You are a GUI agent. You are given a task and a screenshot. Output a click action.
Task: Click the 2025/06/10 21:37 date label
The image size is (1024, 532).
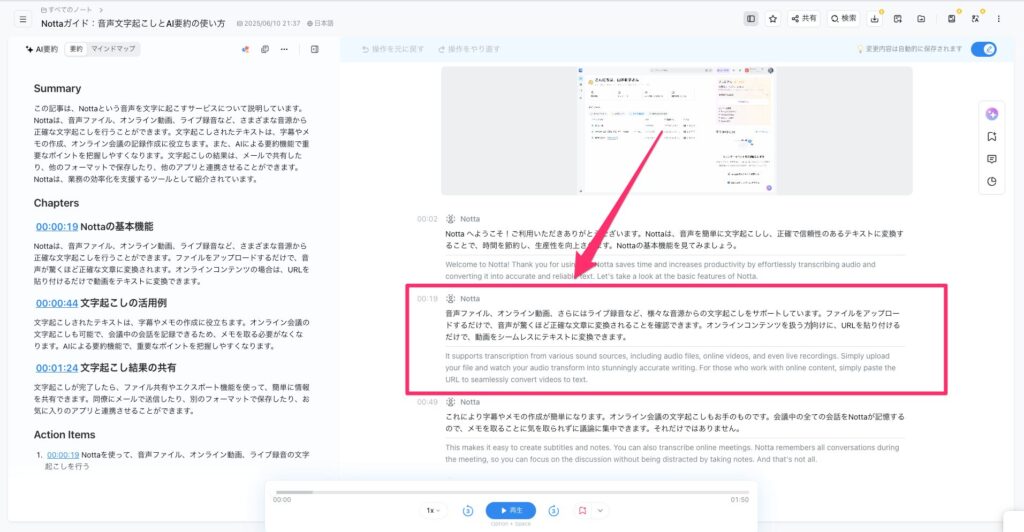(268, 23)
